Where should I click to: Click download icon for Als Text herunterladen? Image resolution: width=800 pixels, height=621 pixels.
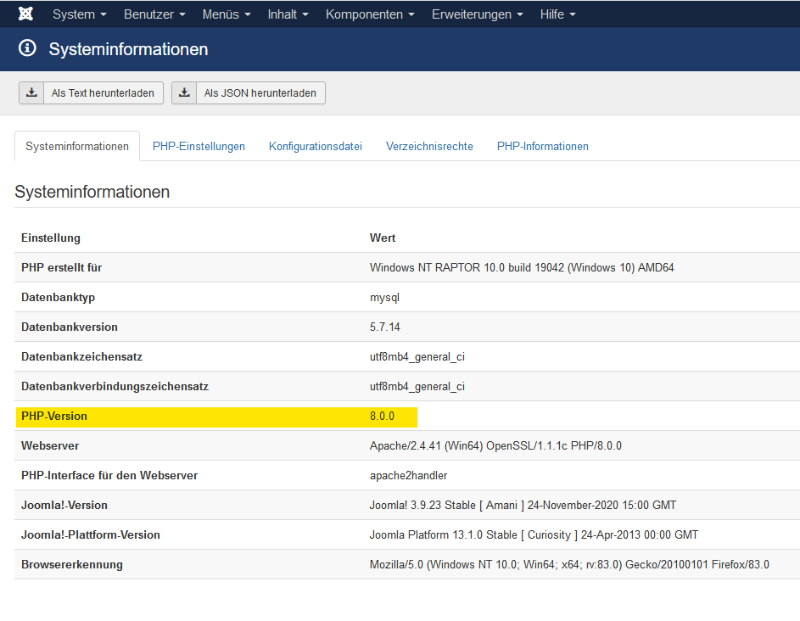[x=32, y=93]
